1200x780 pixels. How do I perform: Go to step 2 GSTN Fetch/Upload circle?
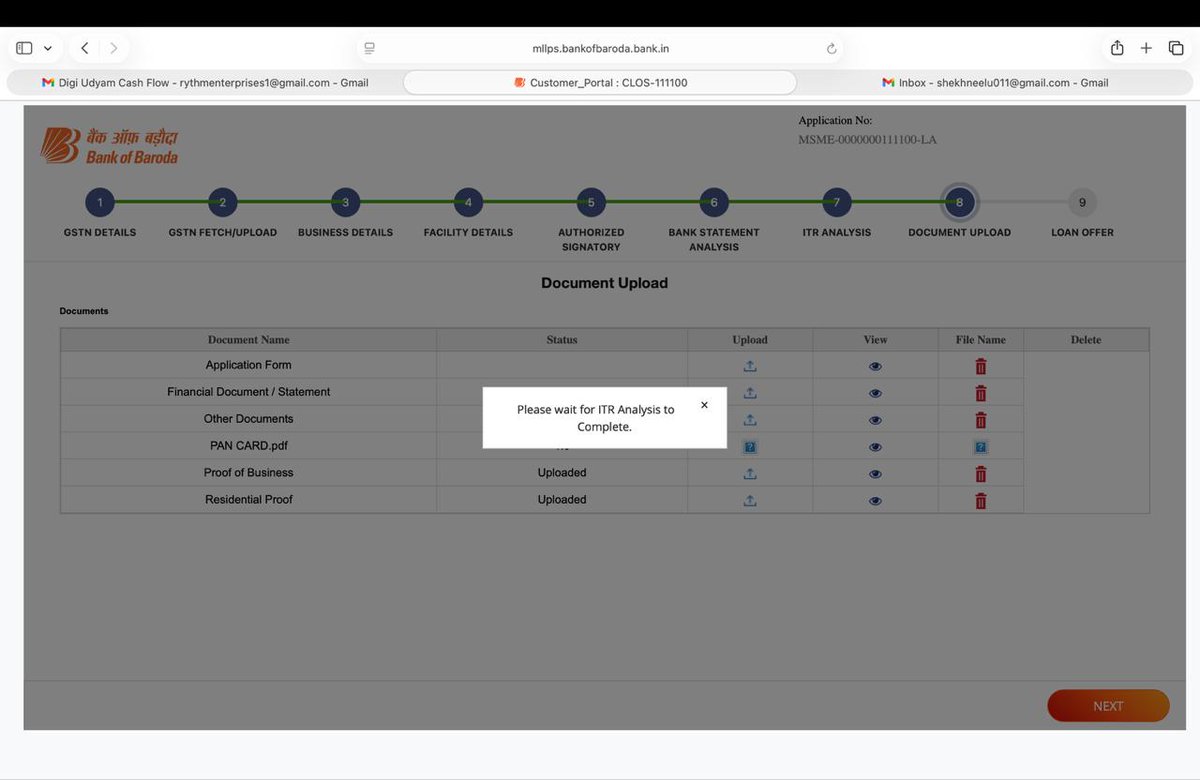pos(222,202)
